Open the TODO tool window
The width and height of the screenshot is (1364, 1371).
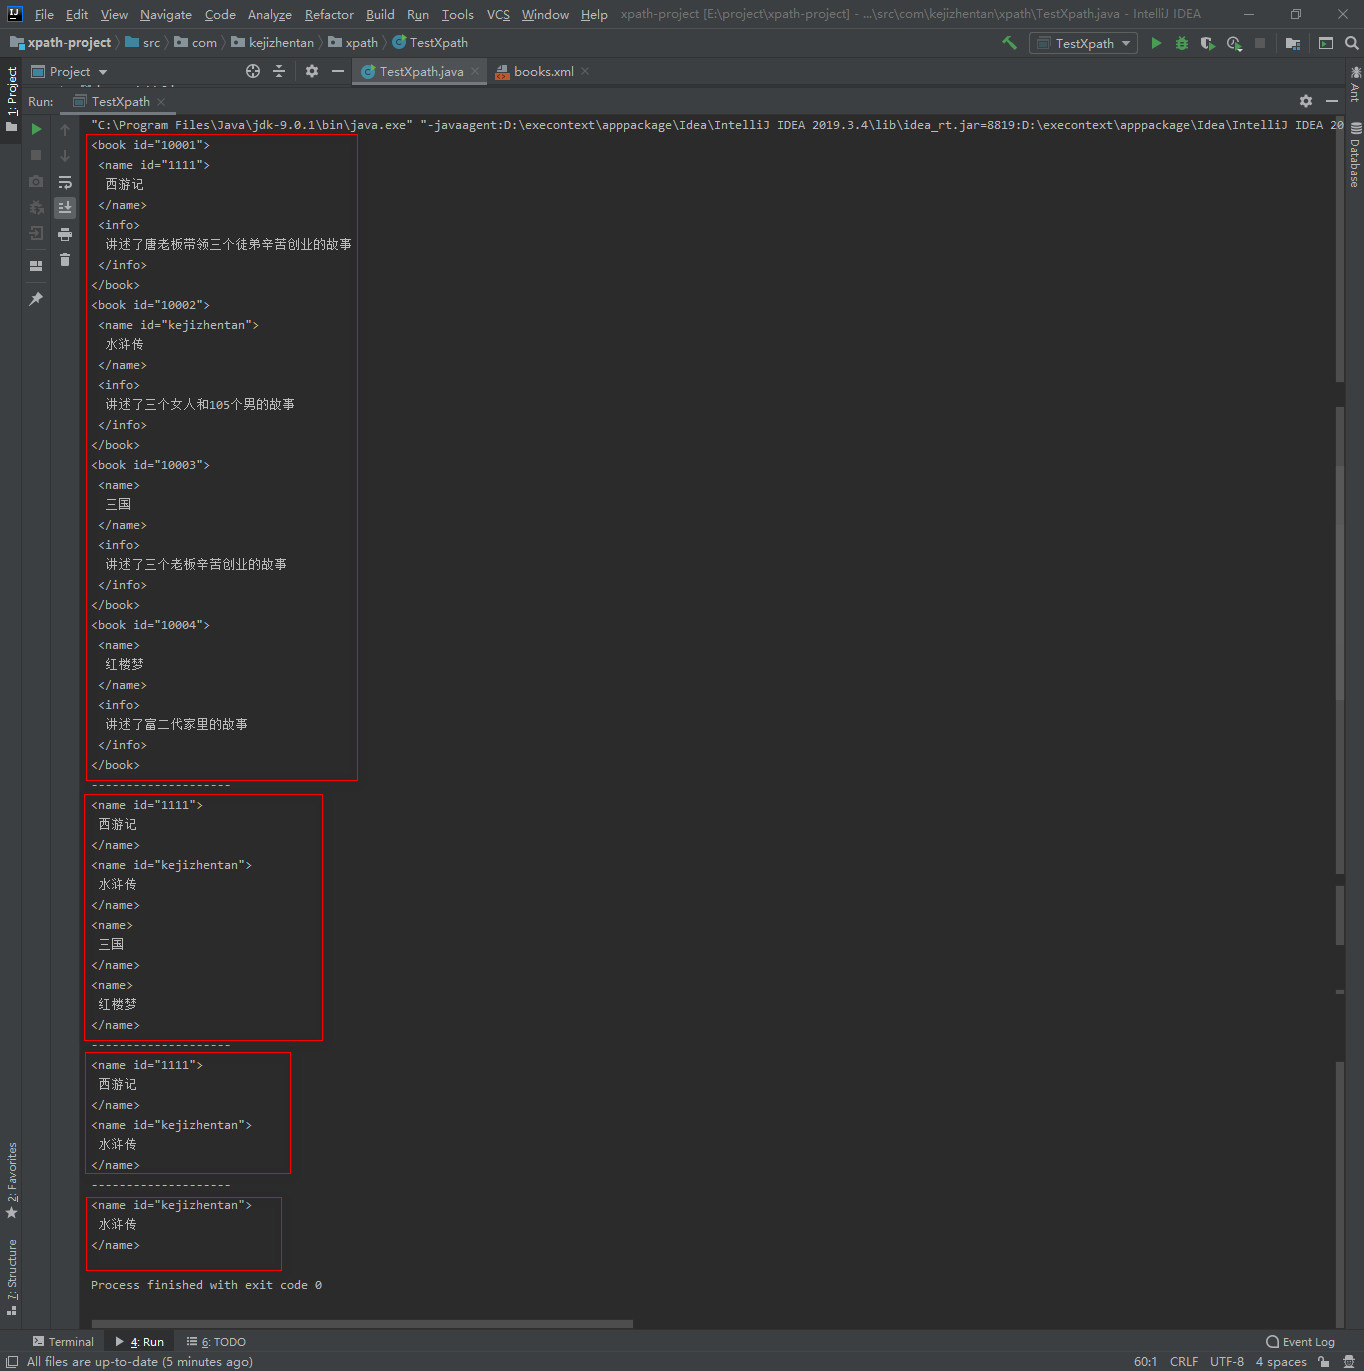coord(216,1342)
